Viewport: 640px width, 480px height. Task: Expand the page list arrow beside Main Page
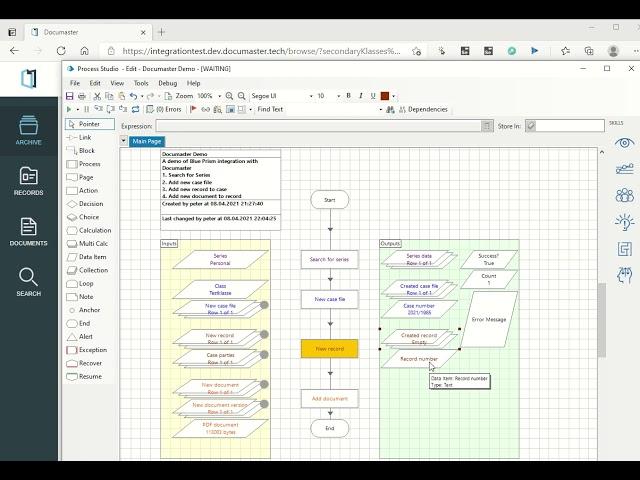pyautogui.click(x=123, y=141)
